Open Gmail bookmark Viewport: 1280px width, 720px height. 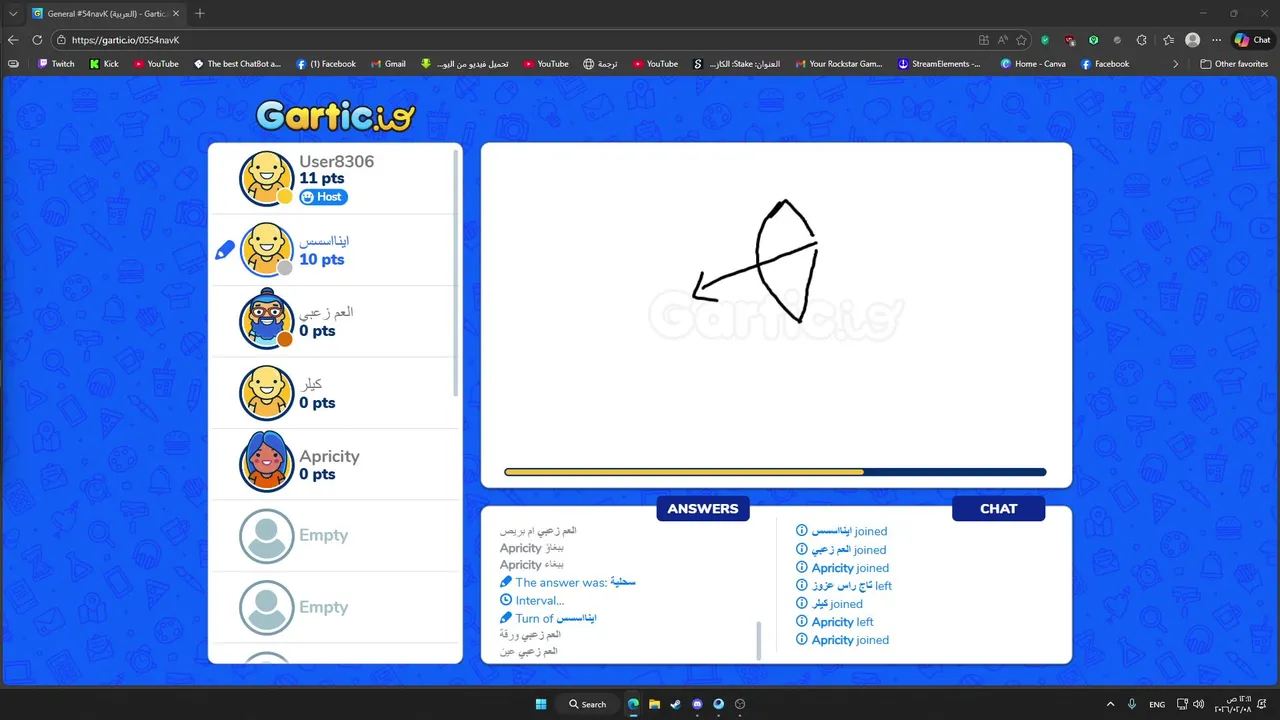[x=388, y=64]
